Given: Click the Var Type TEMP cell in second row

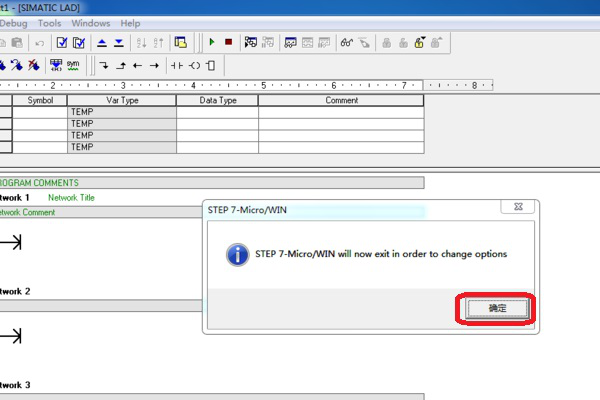Looking at the screenshot, I should [122, 124].
